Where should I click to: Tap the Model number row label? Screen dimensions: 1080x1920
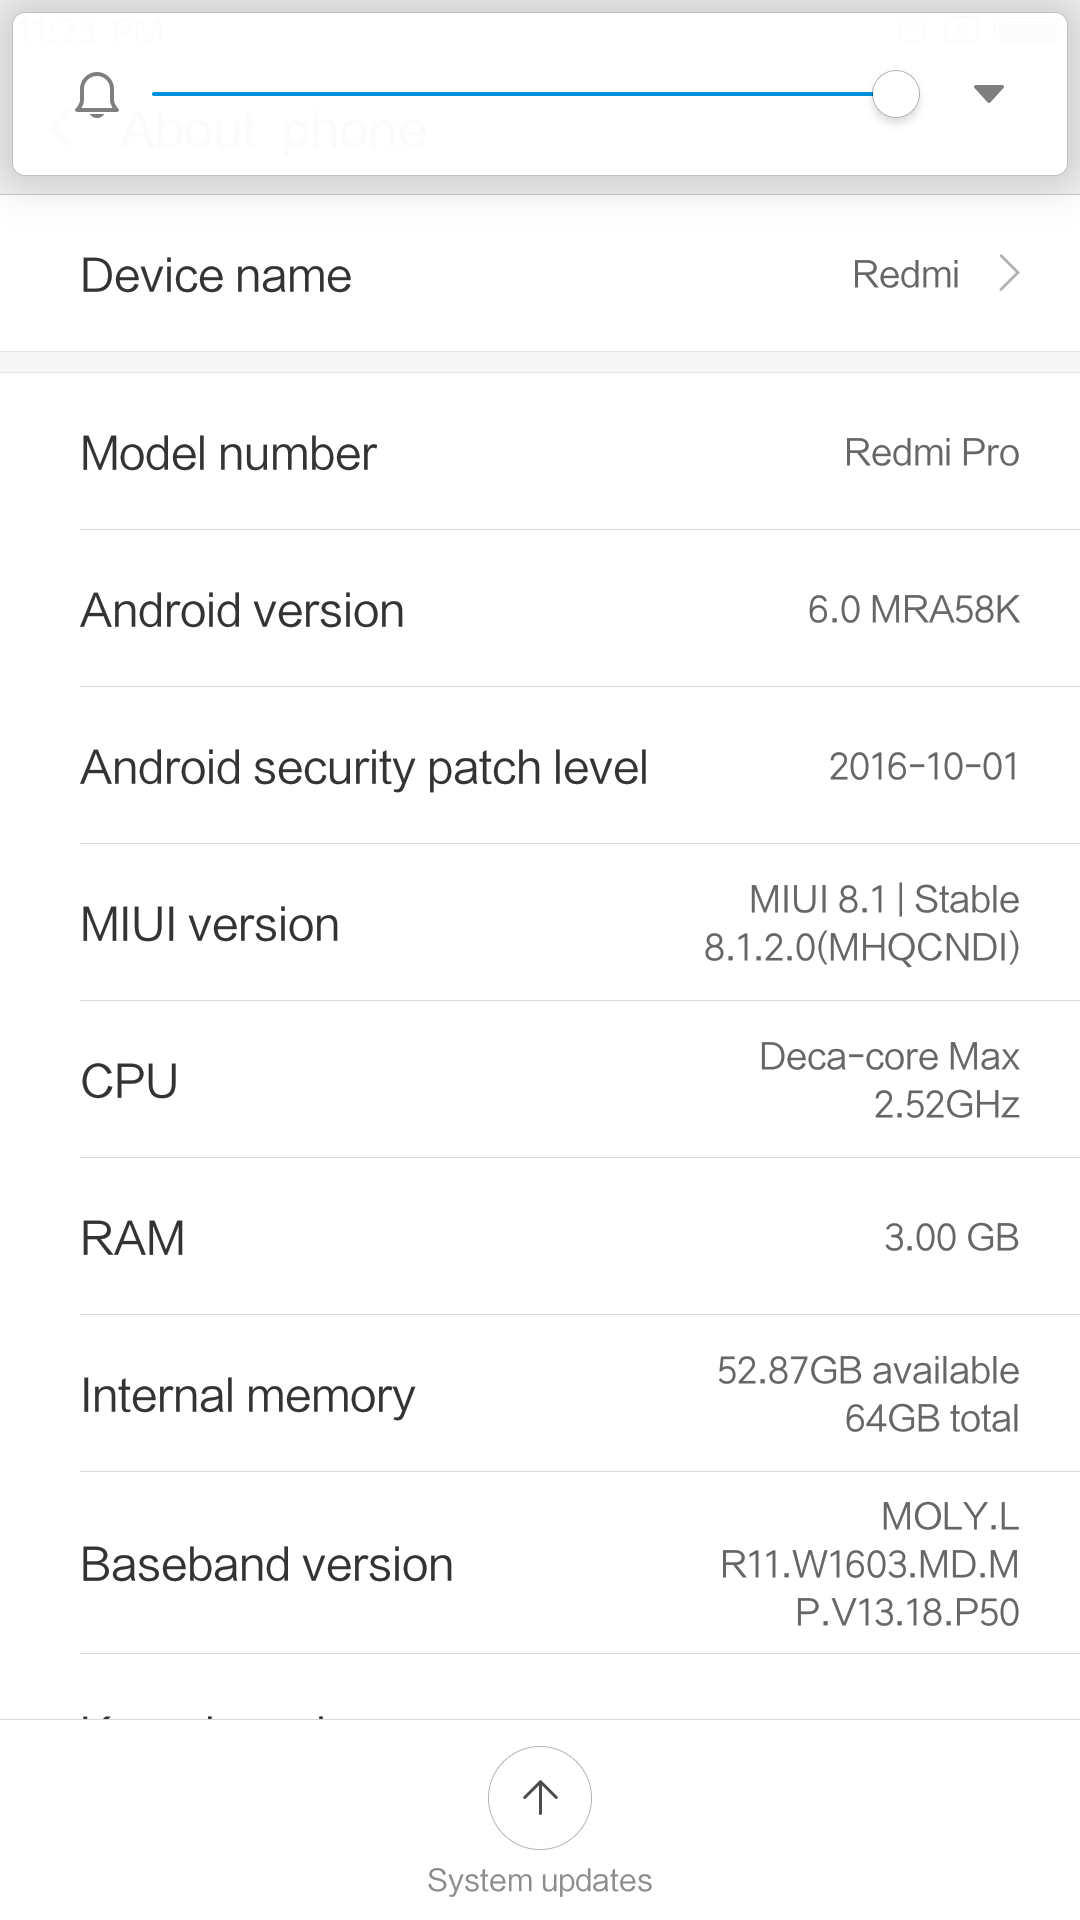228,454
